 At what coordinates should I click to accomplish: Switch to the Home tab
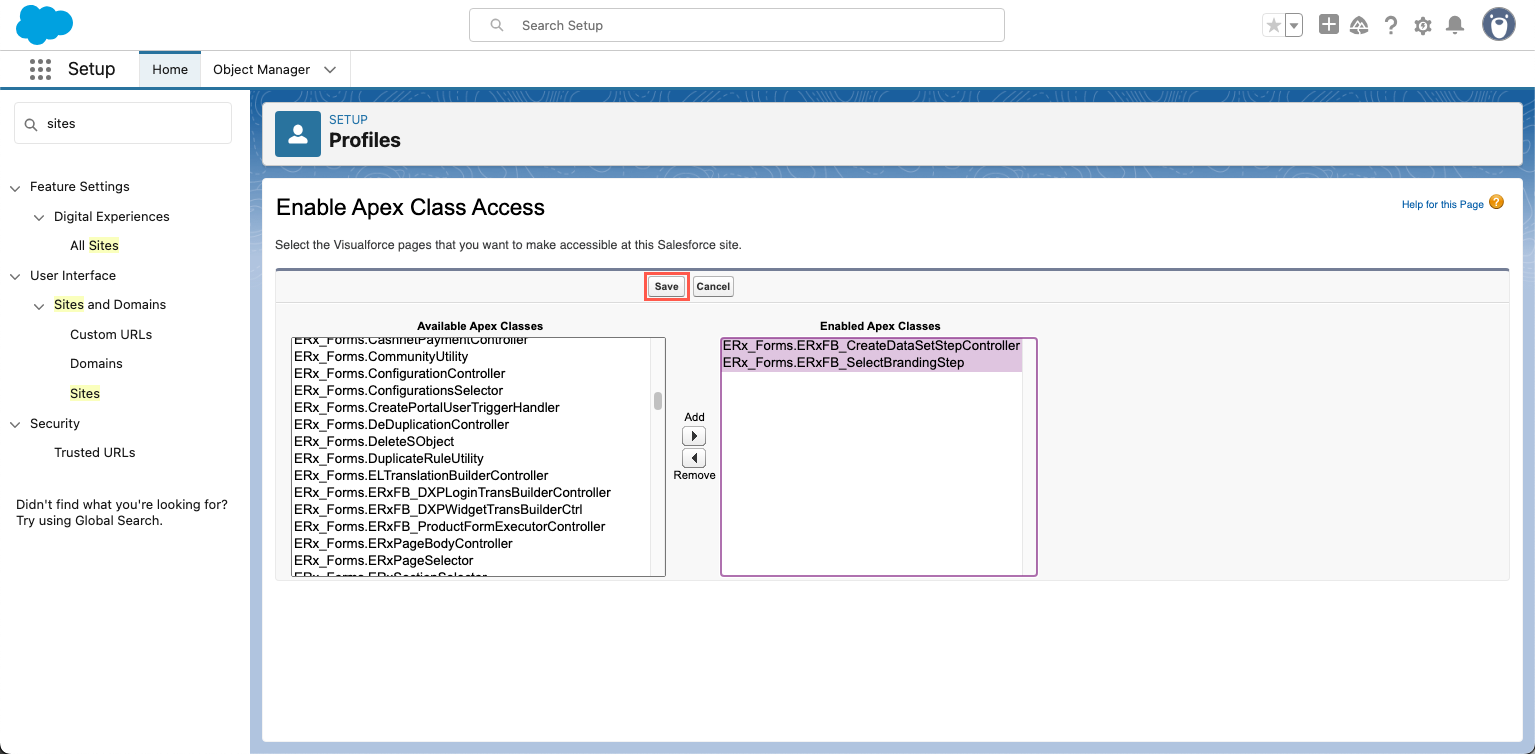(x=170, y=70)
